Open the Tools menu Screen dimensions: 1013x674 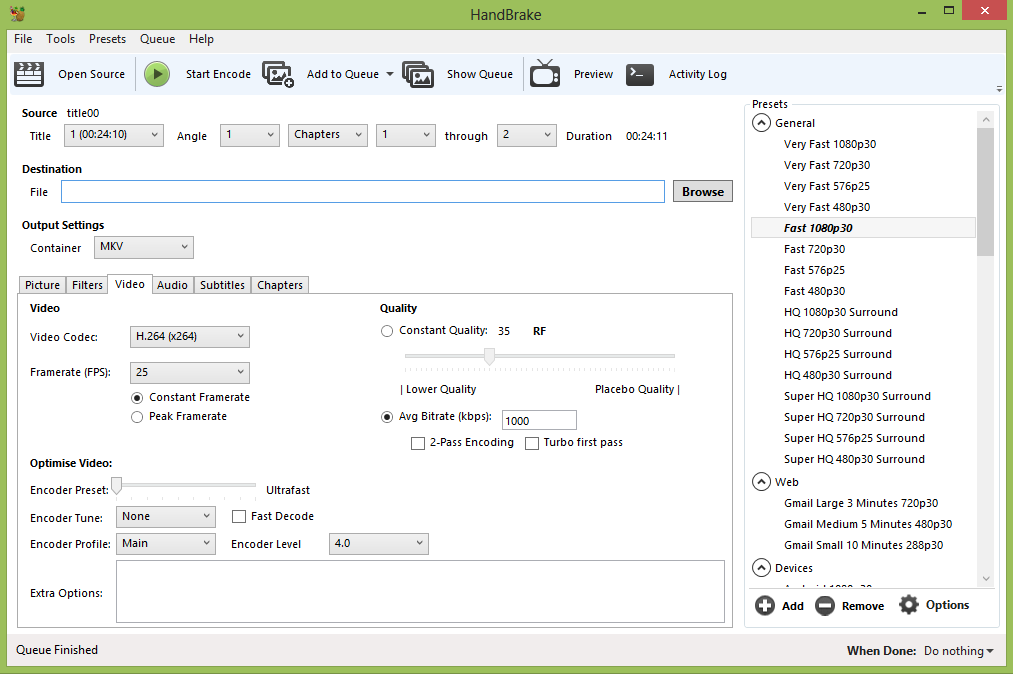click(61, 39)
